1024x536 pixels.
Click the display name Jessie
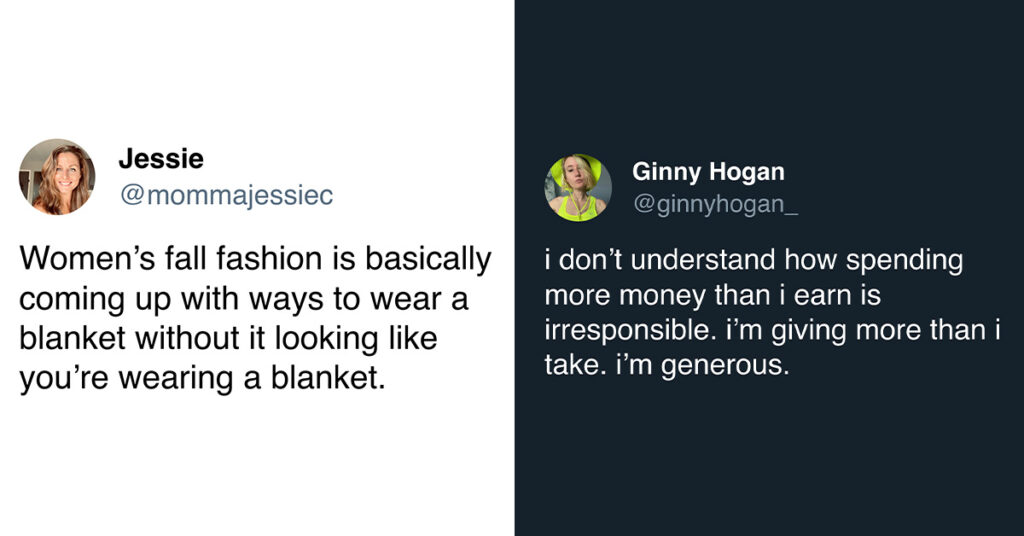[x=161, y=159]
